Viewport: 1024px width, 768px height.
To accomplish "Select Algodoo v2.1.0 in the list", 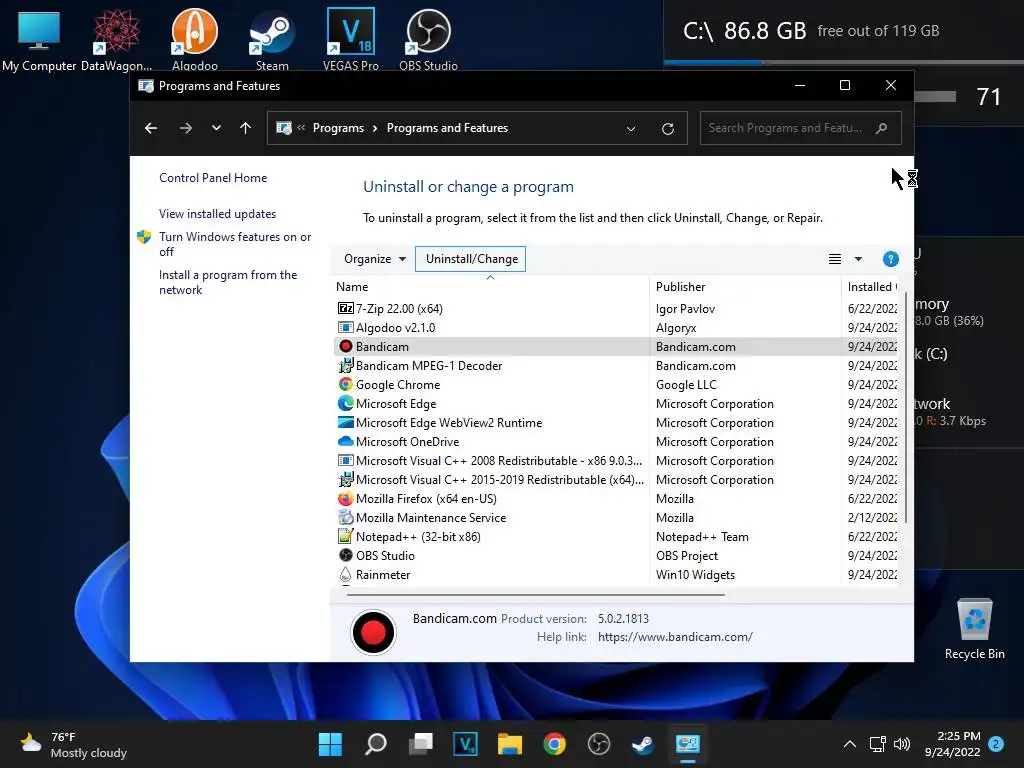I will click(x=616, y=327).
